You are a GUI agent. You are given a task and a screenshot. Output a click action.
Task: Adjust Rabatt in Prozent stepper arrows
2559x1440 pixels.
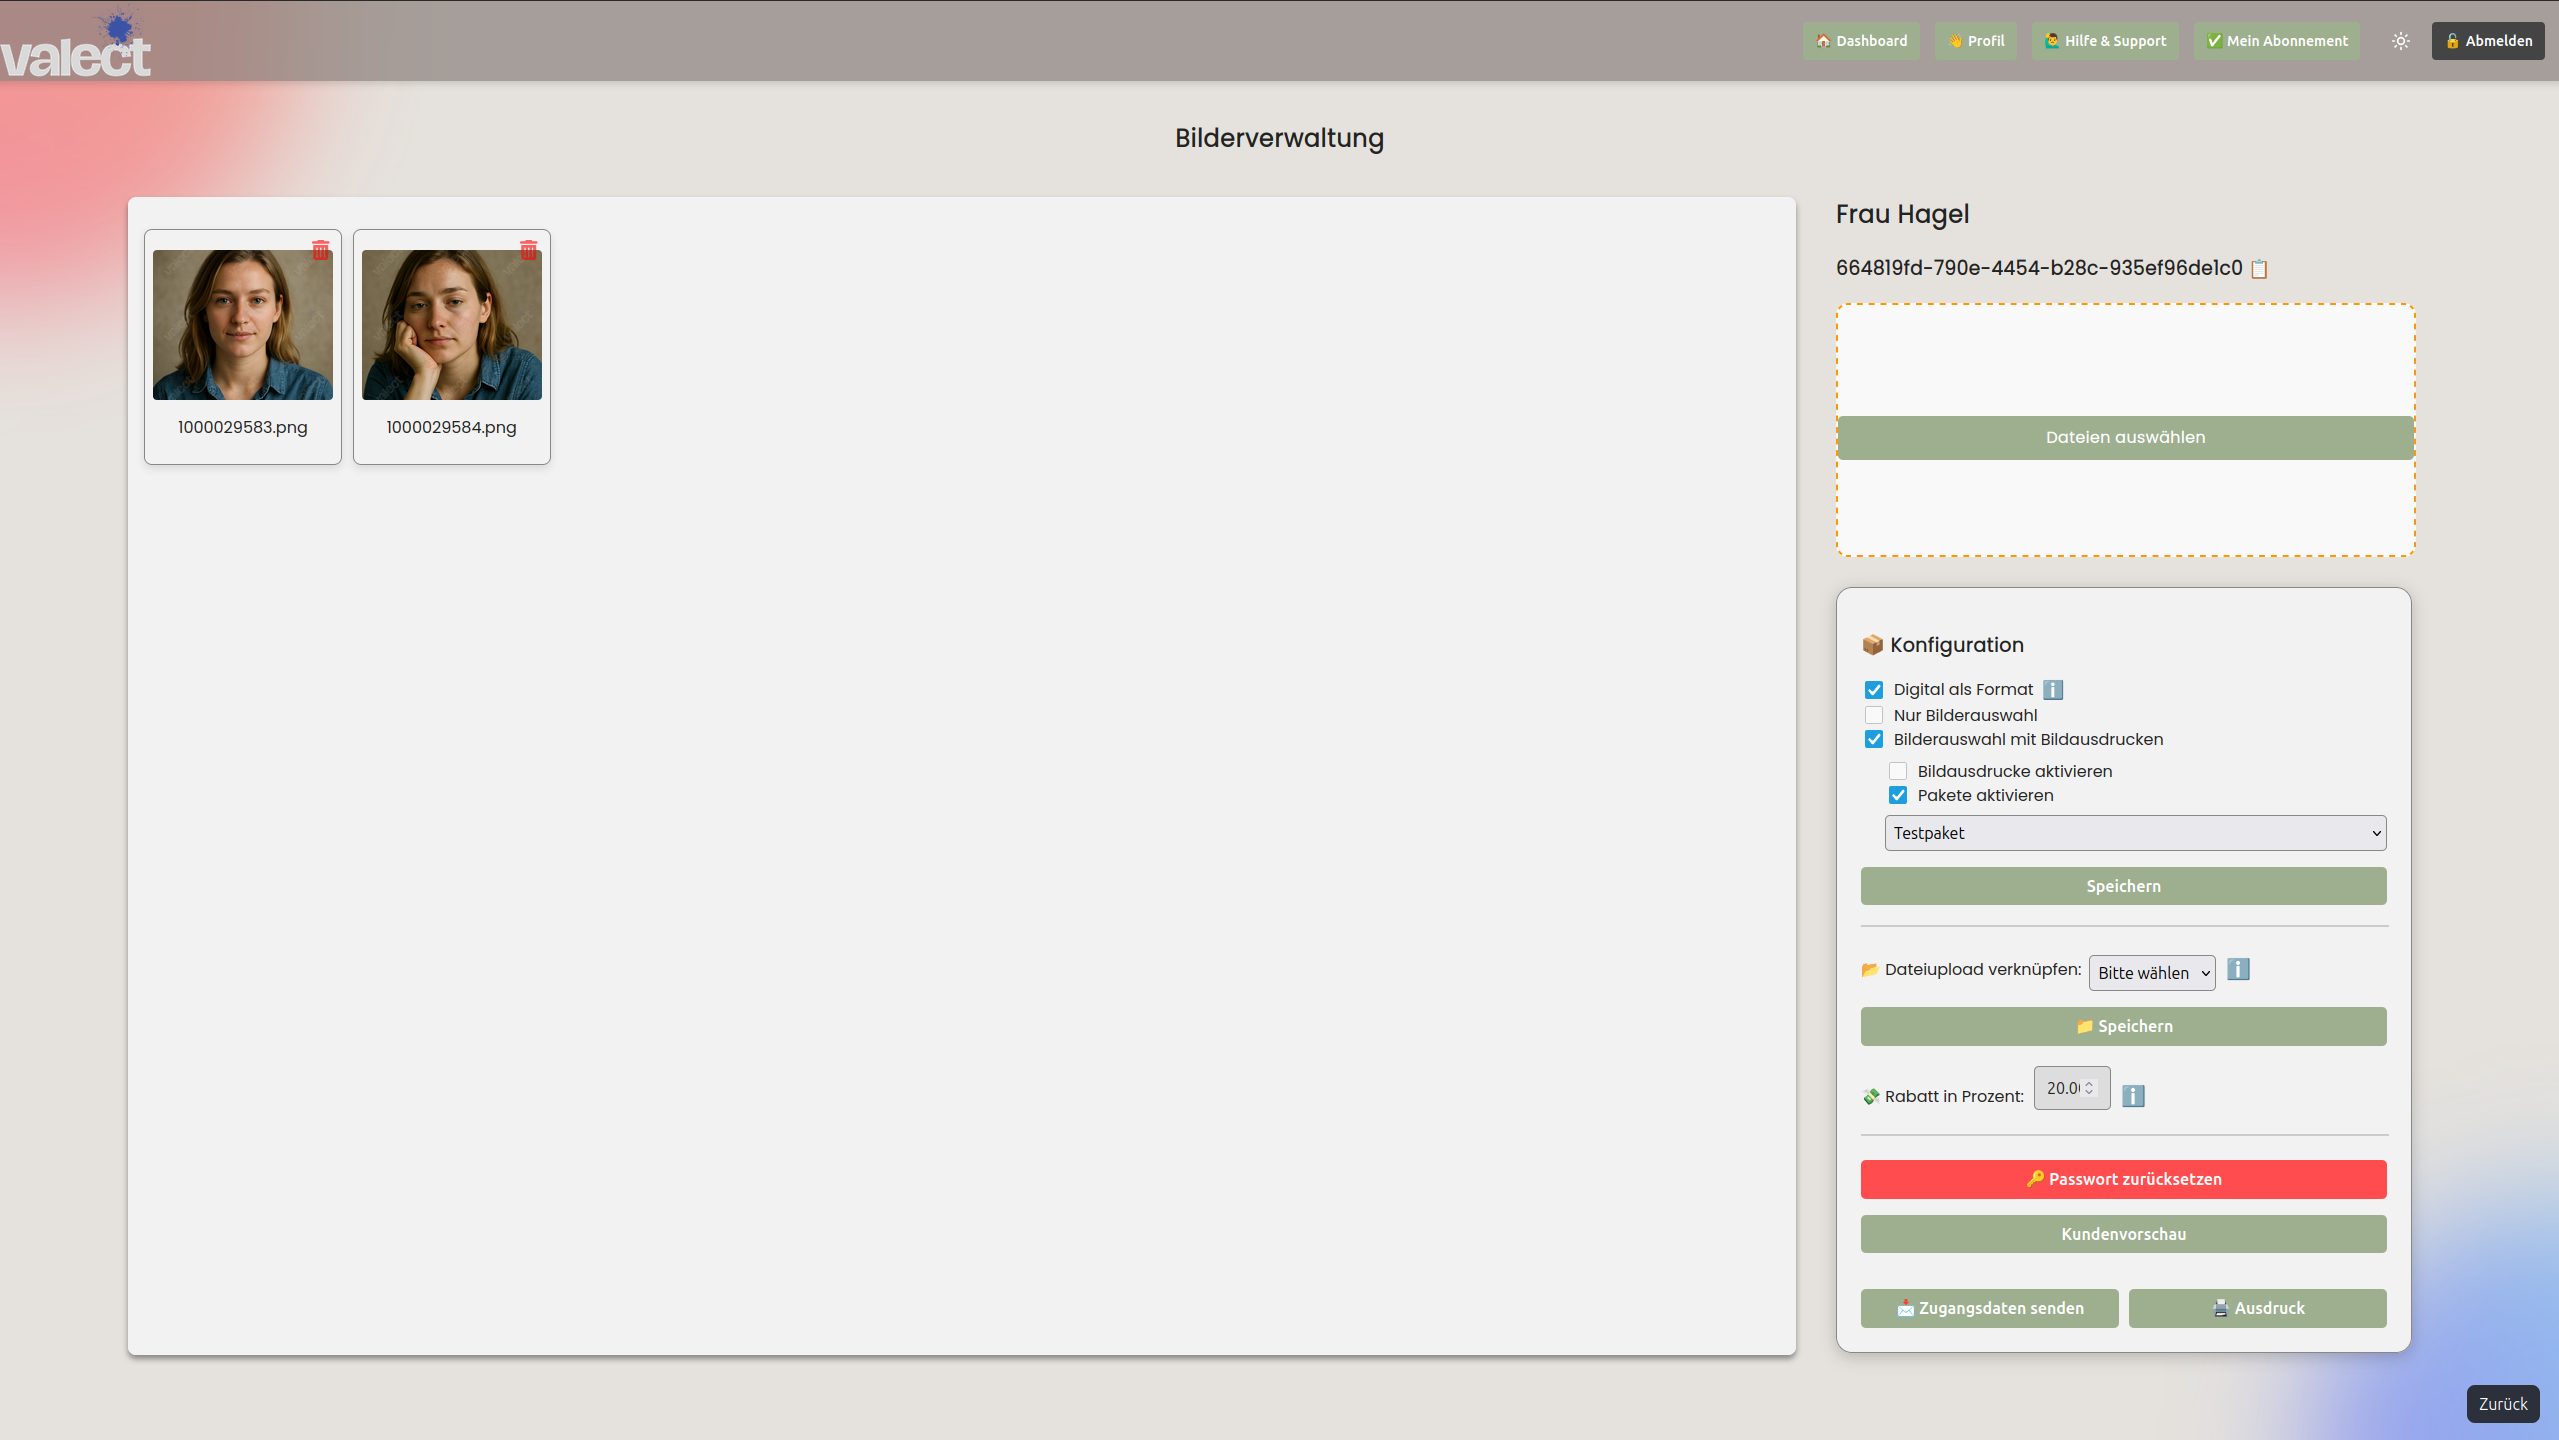point(2089,1088)
